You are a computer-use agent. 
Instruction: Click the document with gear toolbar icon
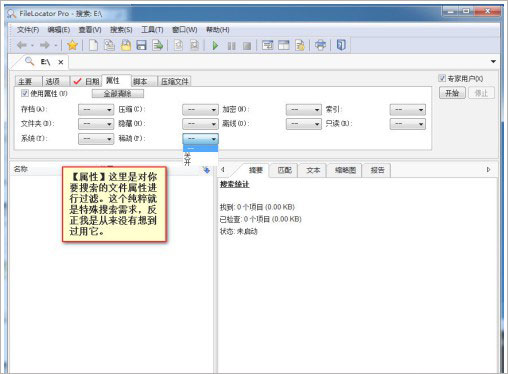(300, 45)
